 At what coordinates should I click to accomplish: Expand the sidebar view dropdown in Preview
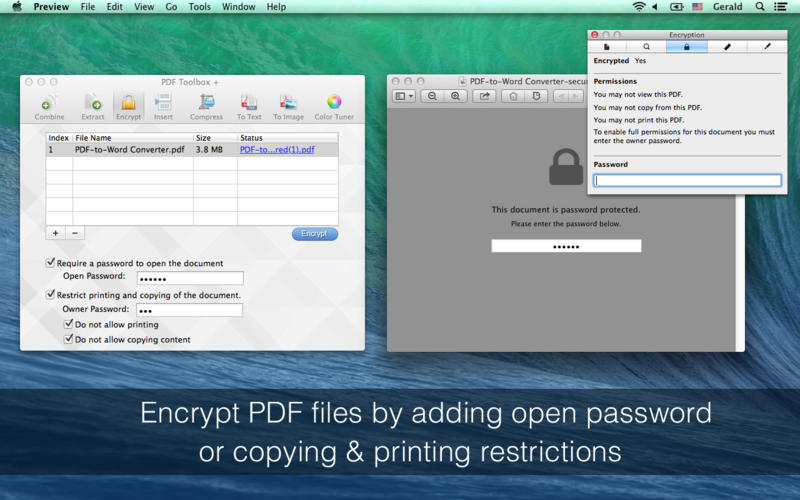click(404, 96)
